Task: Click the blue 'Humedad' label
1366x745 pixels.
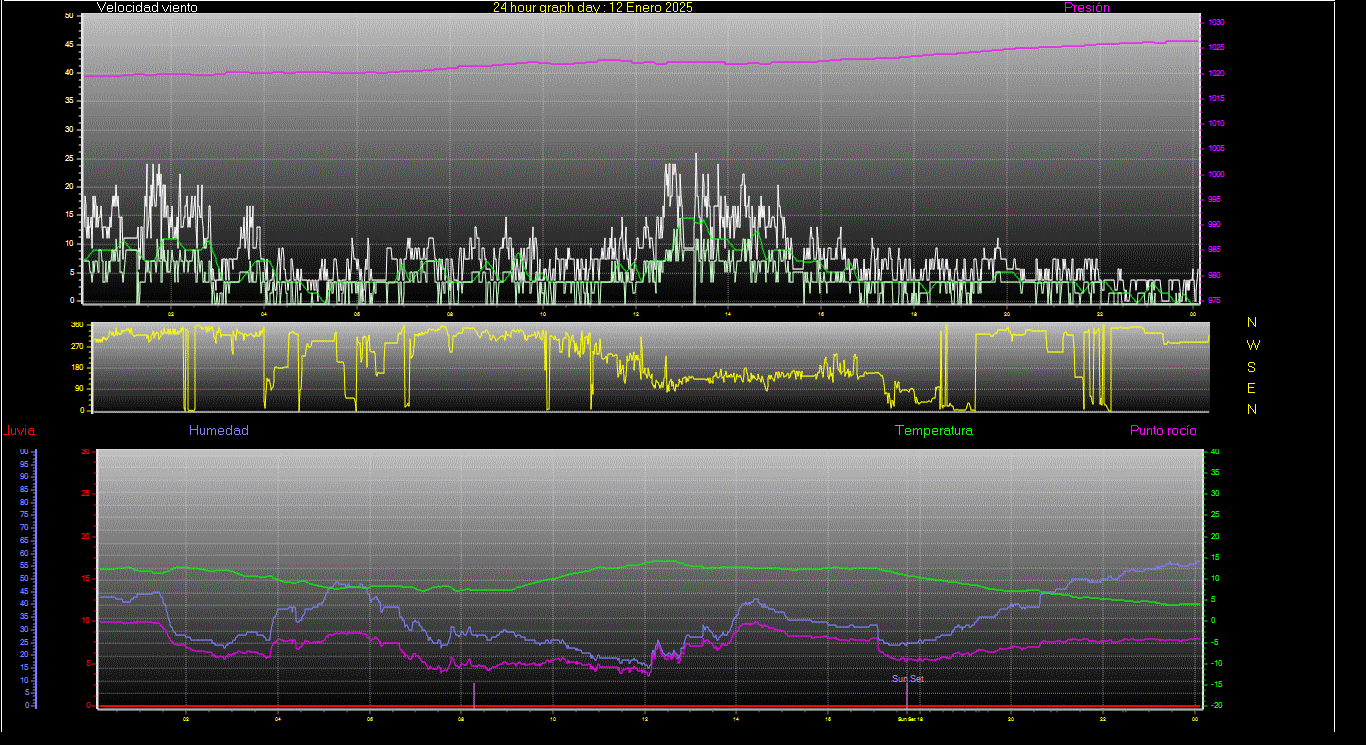Action: pos(218,431)
